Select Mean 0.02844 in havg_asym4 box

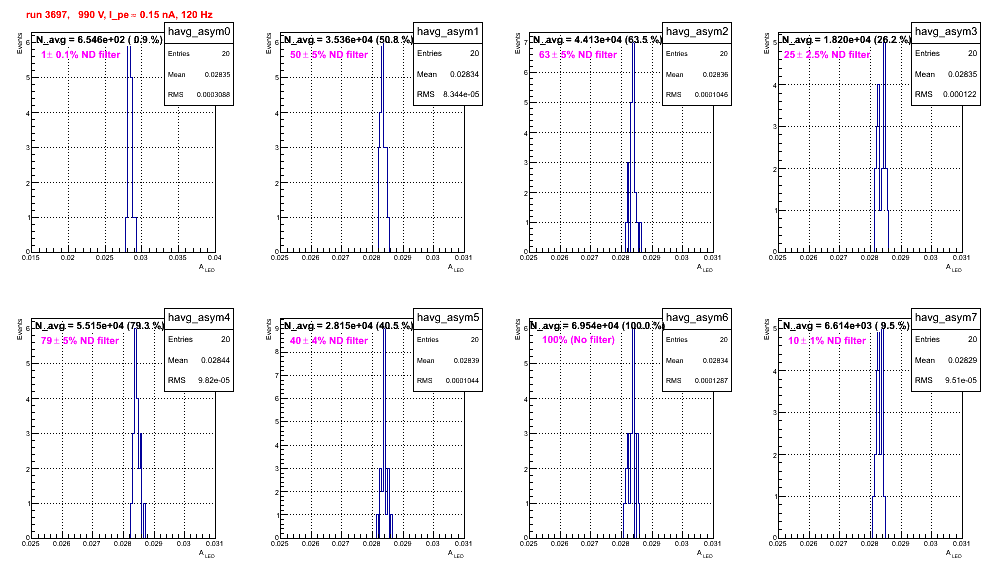point(215,360)
